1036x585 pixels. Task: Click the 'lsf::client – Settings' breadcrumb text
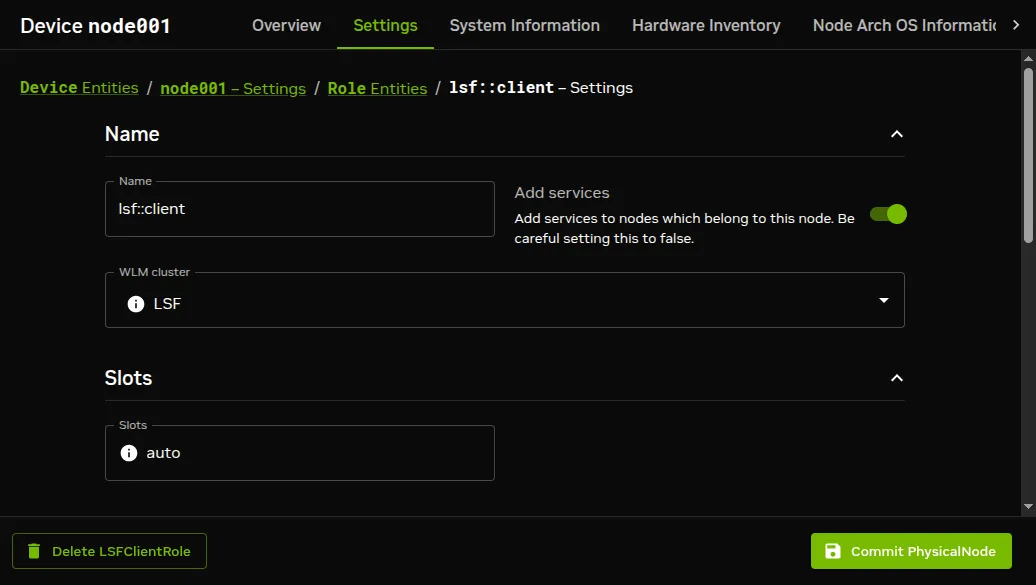click(x=540, y=88)
